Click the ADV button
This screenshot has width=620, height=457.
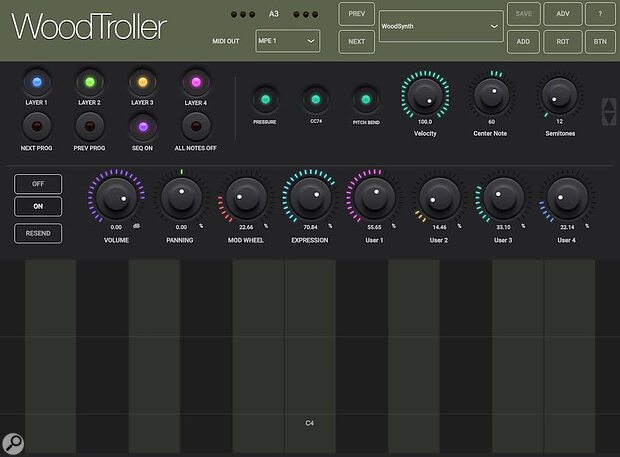(563, 14)
